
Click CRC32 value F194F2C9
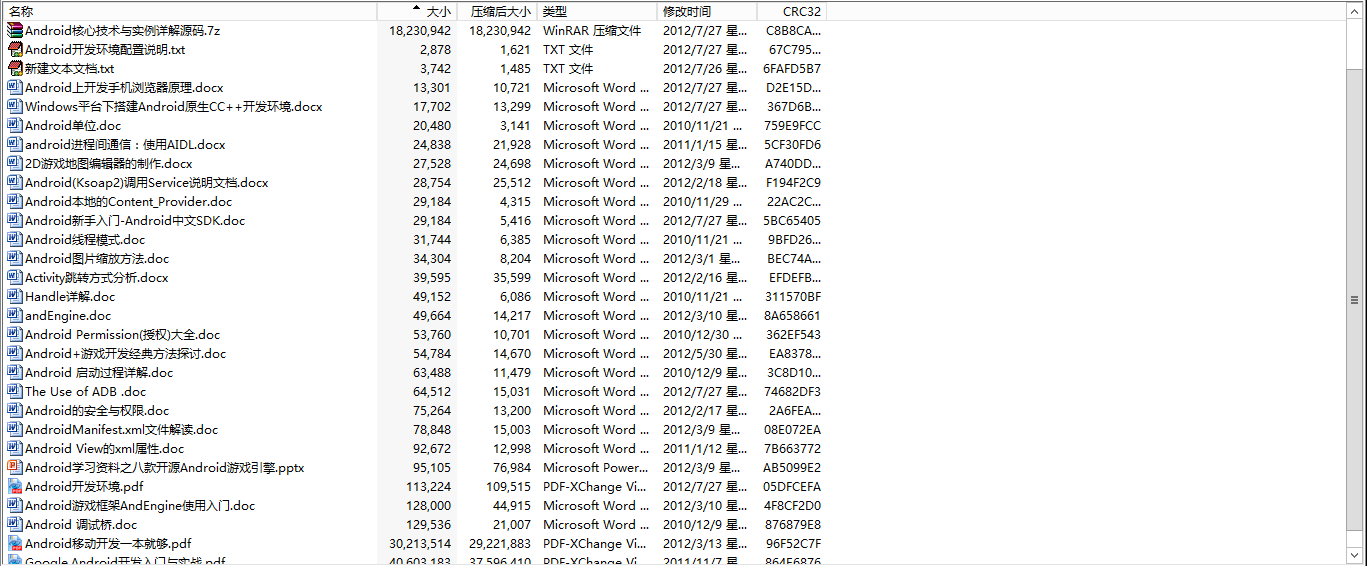[793, 182]
